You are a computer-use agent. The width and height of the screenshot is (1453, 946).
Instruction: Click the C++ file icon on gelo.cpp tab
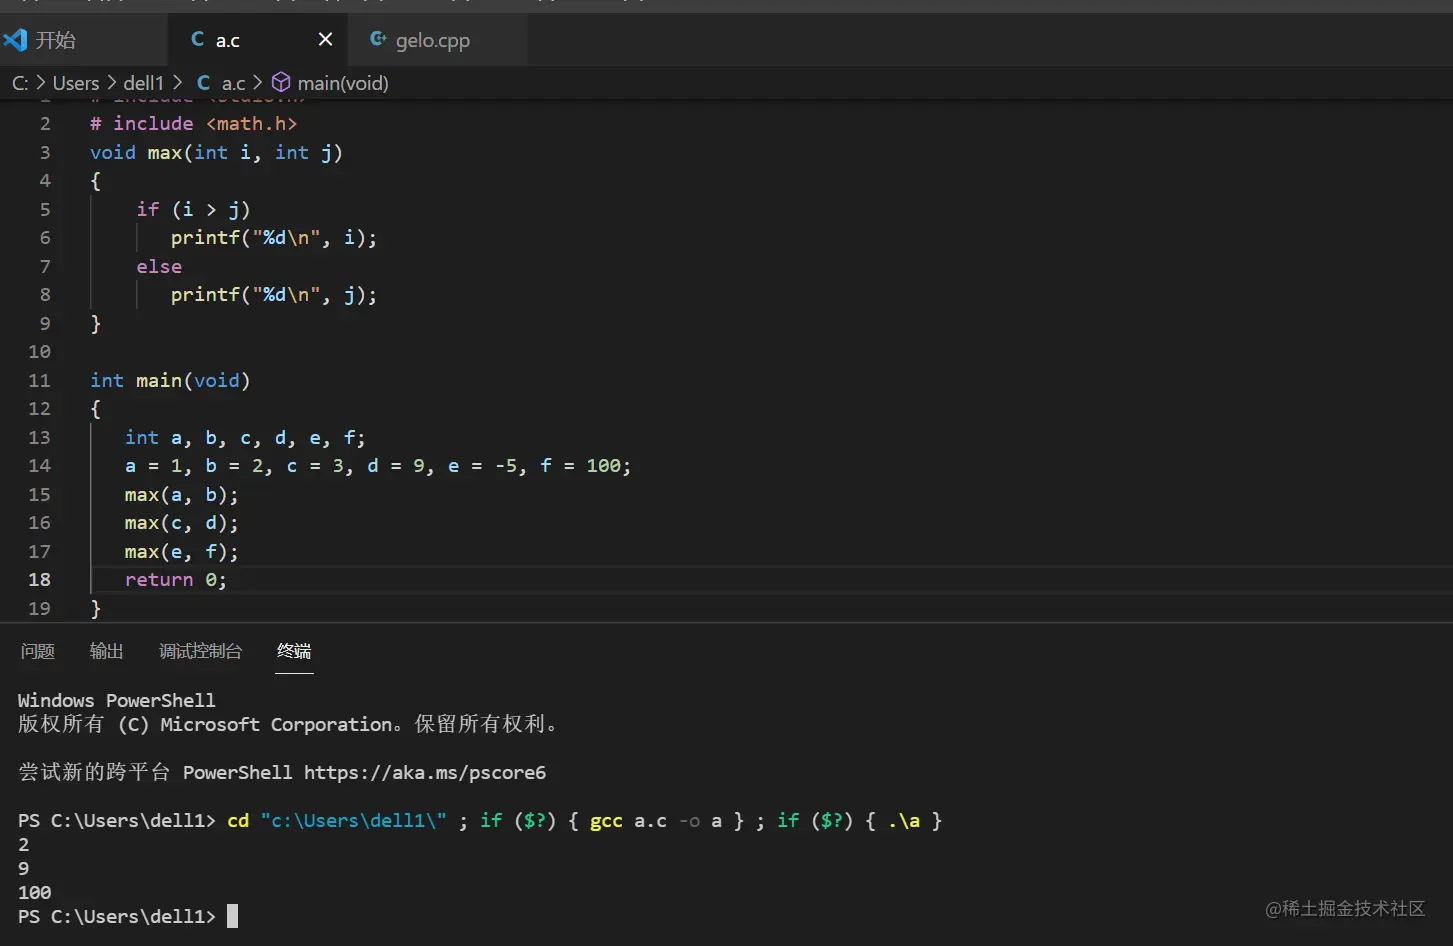coord(378,40)
